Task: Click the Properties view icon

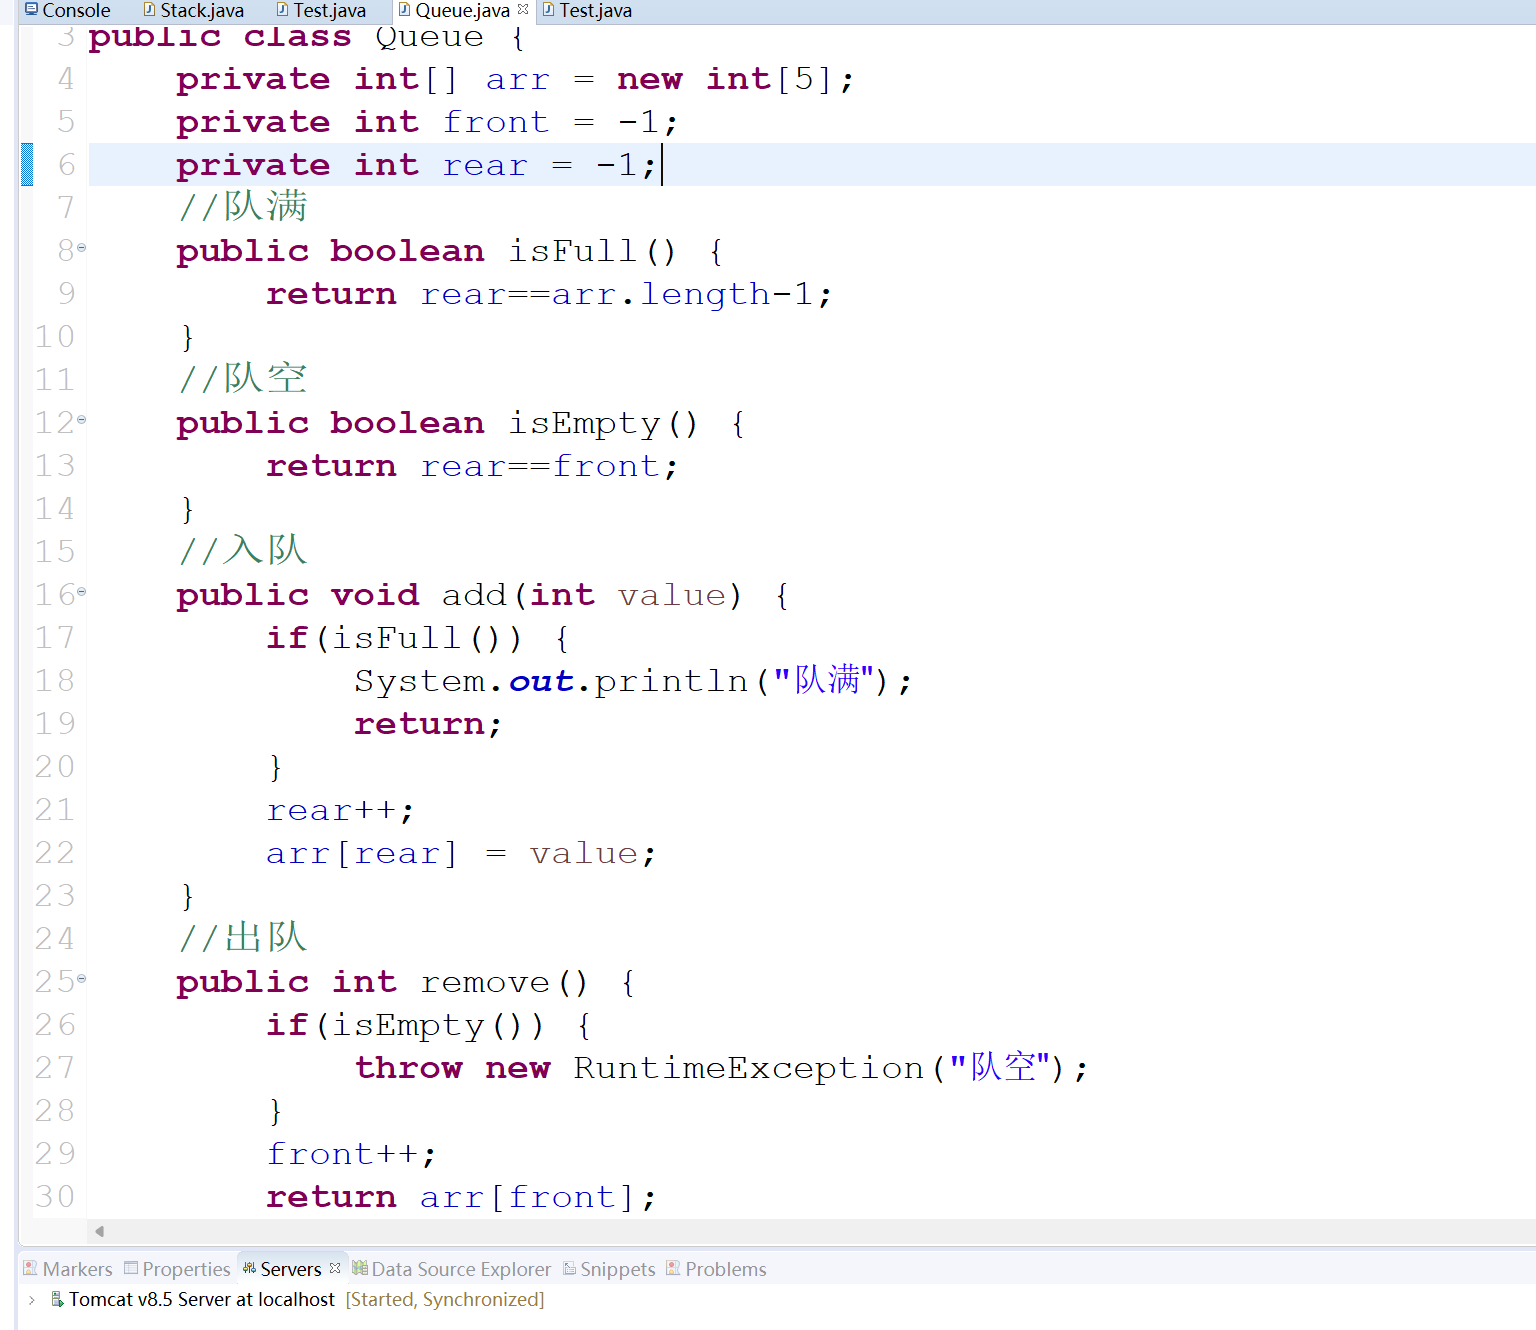Action: [x=131, y=1268]
